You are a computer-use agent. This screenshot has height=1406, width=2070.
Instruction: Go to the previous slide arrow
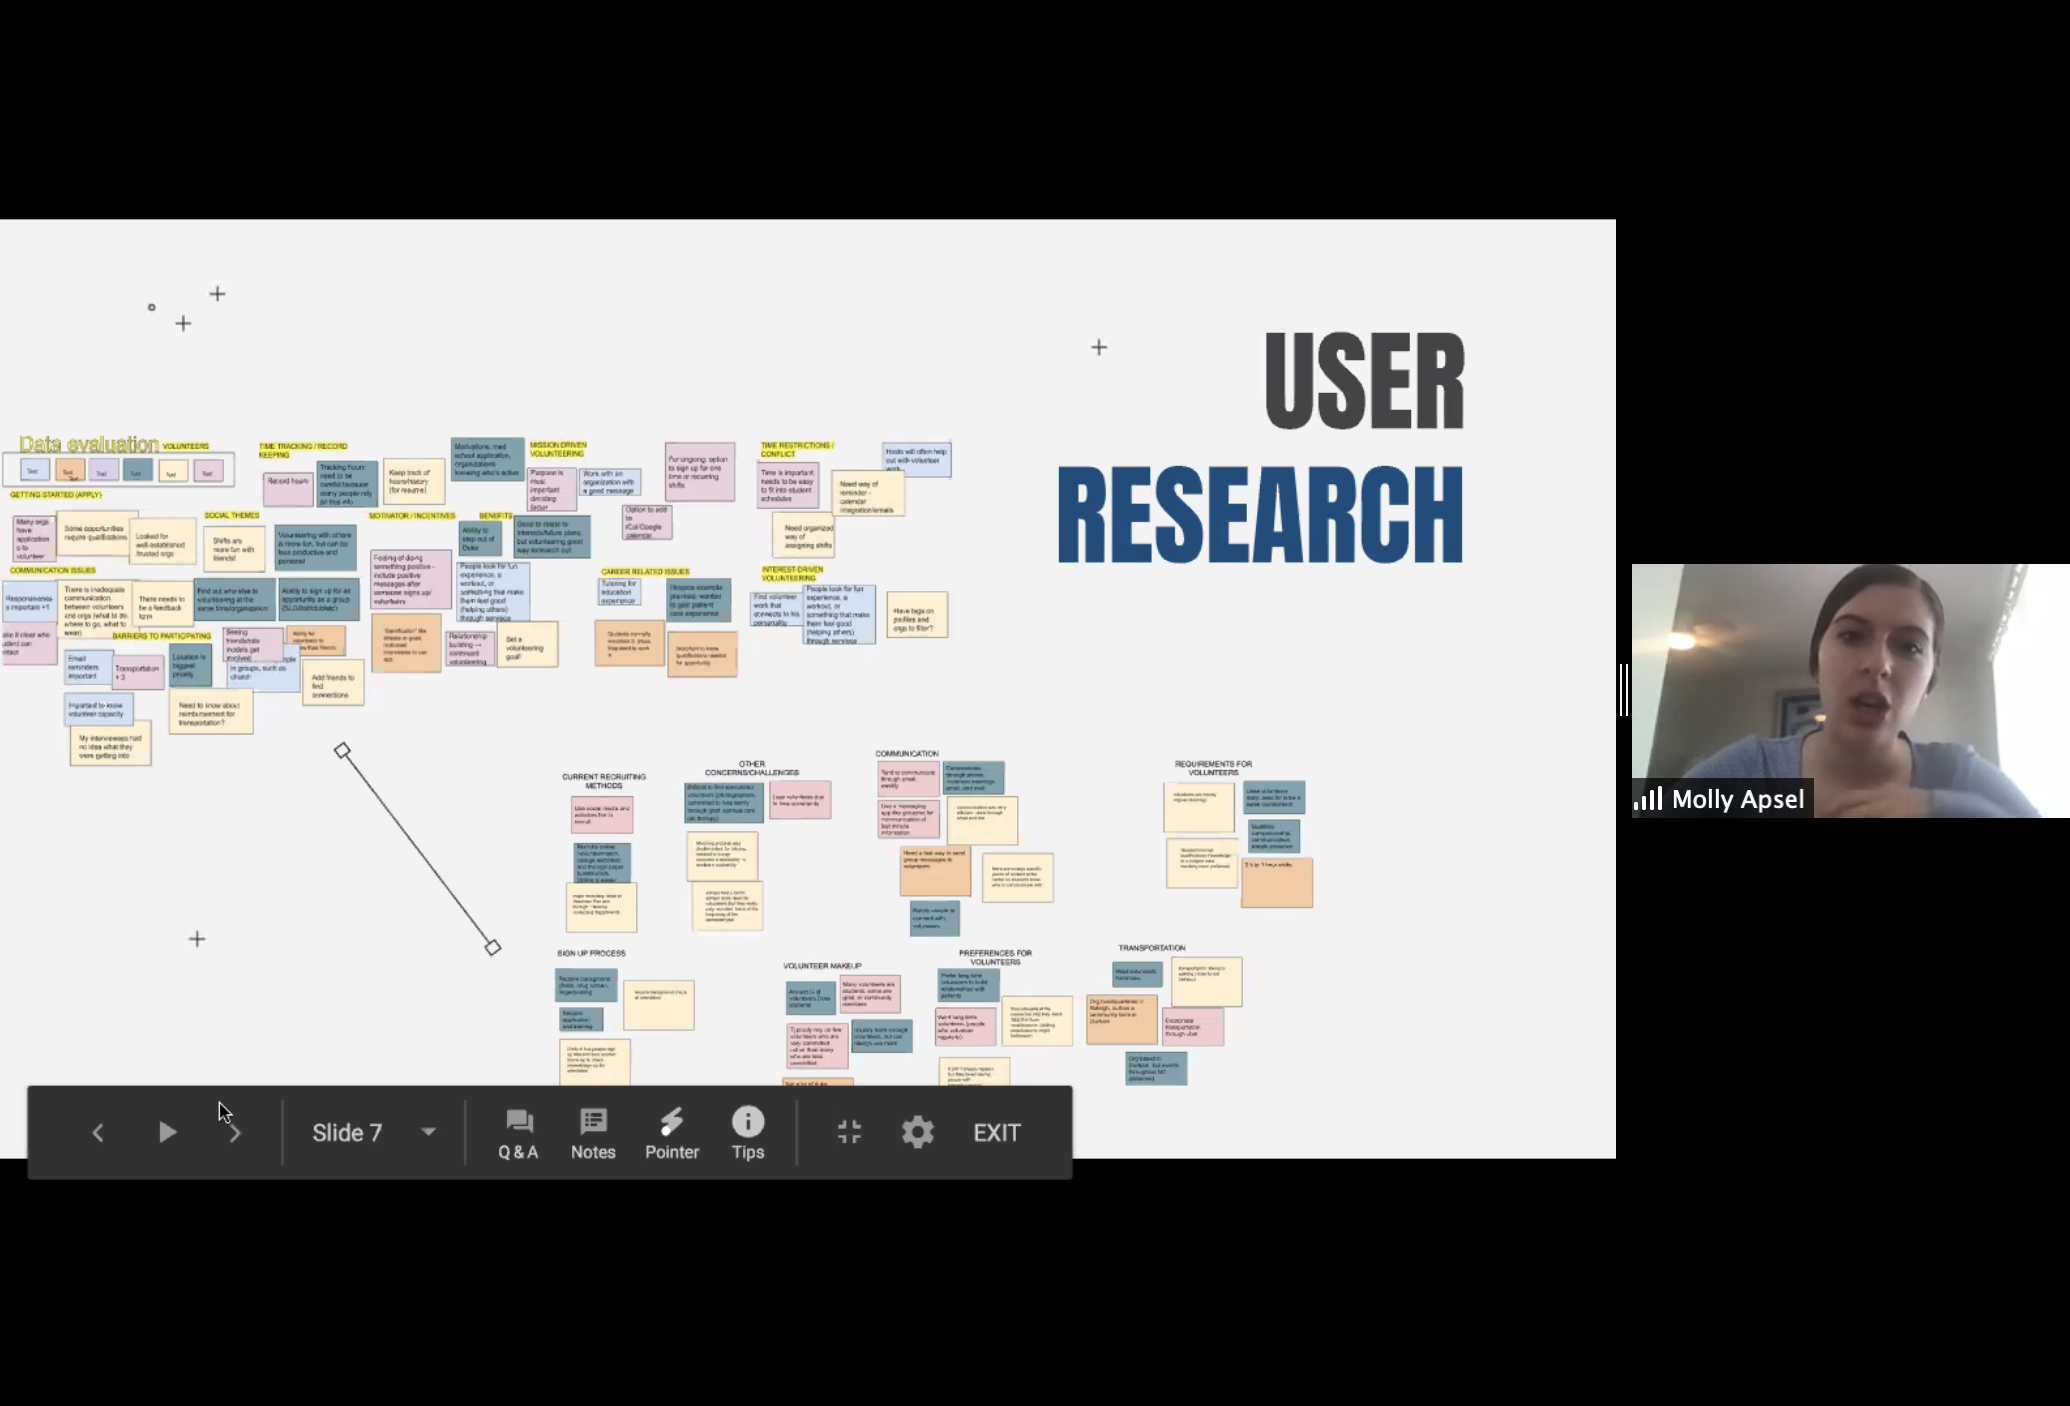(98, 1133)
